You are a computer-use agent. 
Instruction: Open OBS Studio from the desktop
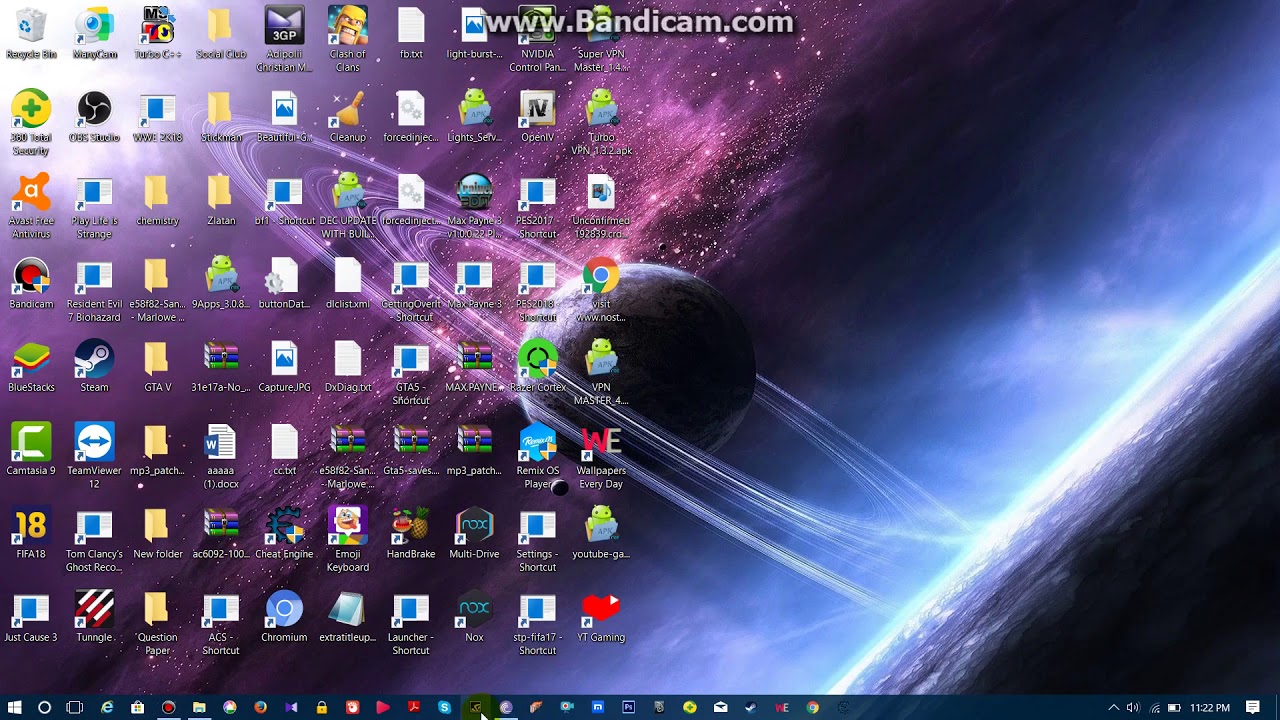pyautogui.click(x=94, y=117)
